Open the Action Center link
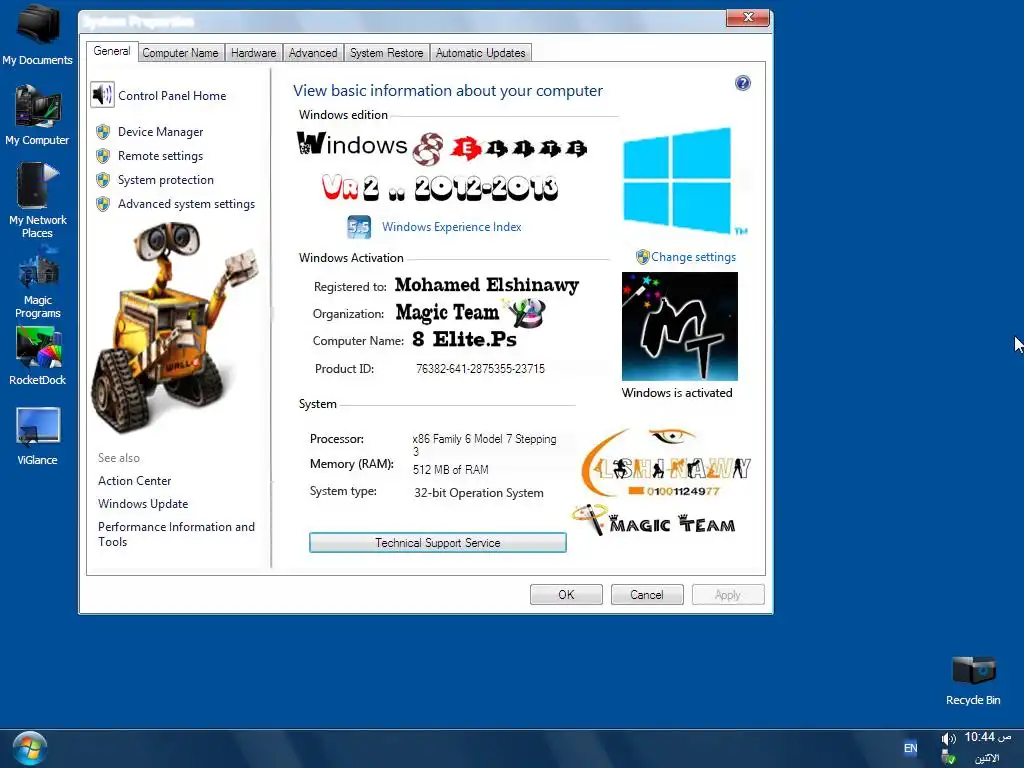 (x=135, y=481)
